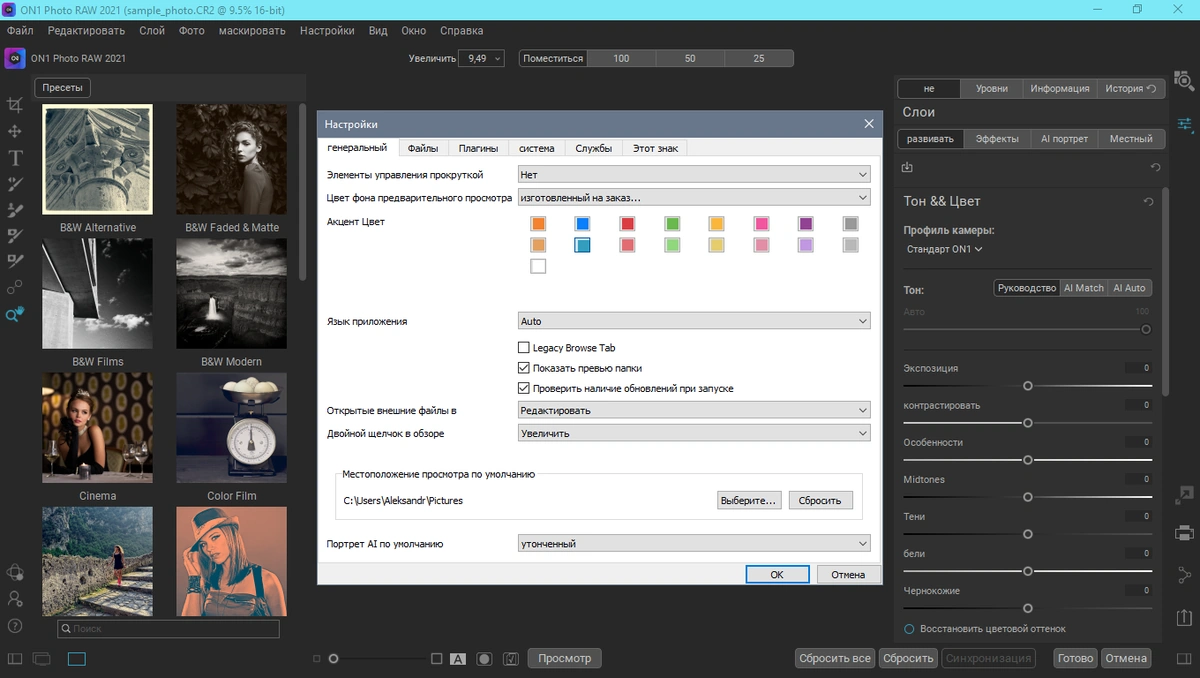Select the Crop tool in left toolbar
The height and width of the screenshot is (678, 1200).
(x=15, y=105)
